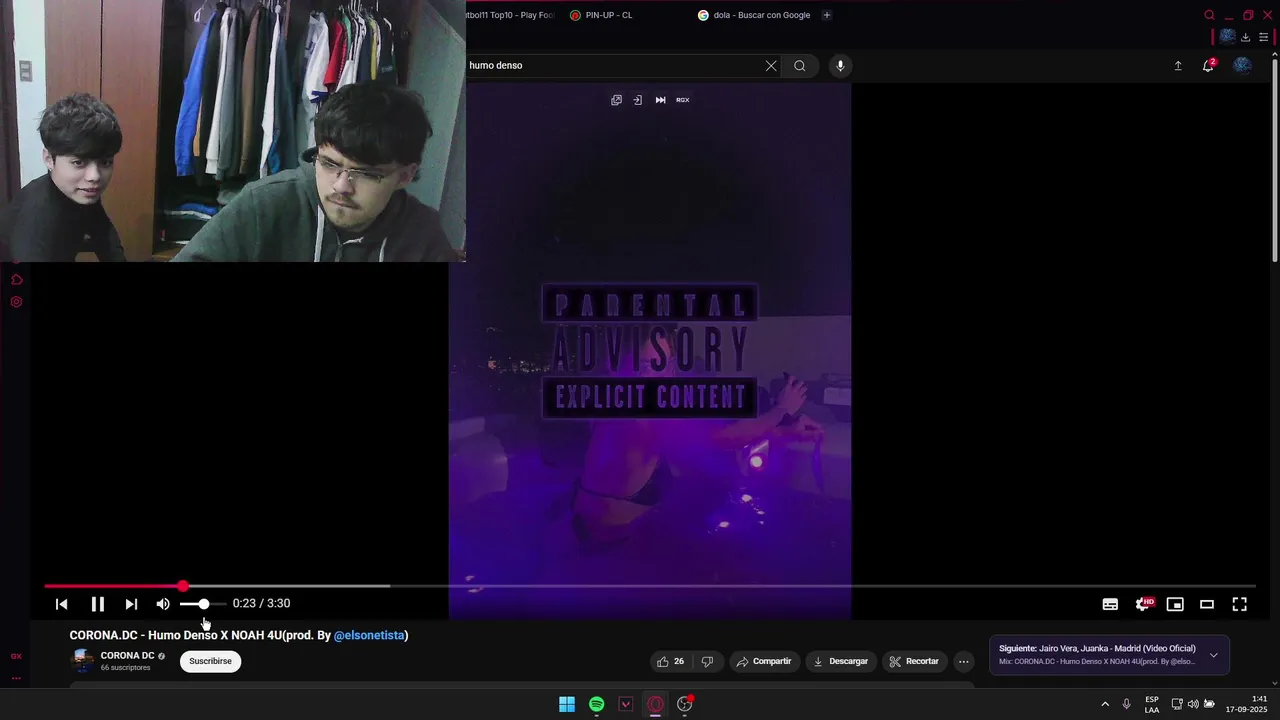Skip to the previous video

(61, 604)
